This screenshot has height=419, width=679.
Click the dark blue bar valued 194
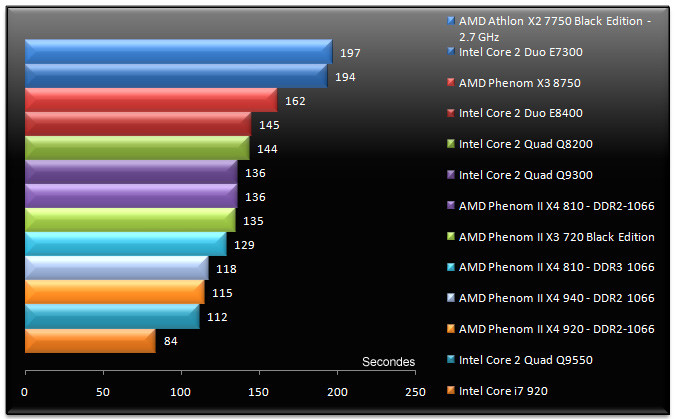(x=176, y=76)
